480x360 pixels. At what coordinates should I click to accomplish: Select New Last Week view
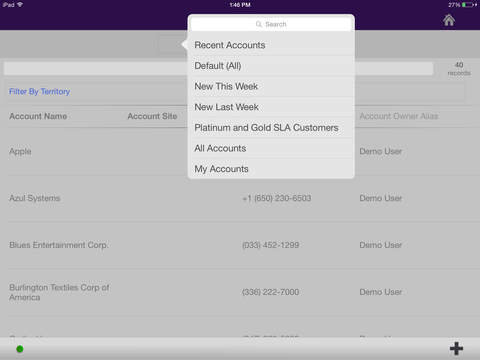point(271,107)
